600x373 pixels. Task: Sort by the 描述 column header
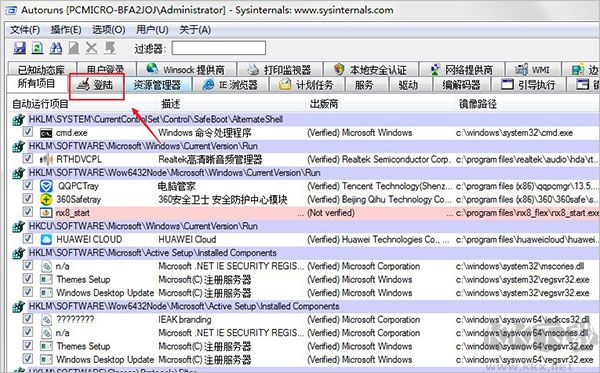[x=231, y=104]
